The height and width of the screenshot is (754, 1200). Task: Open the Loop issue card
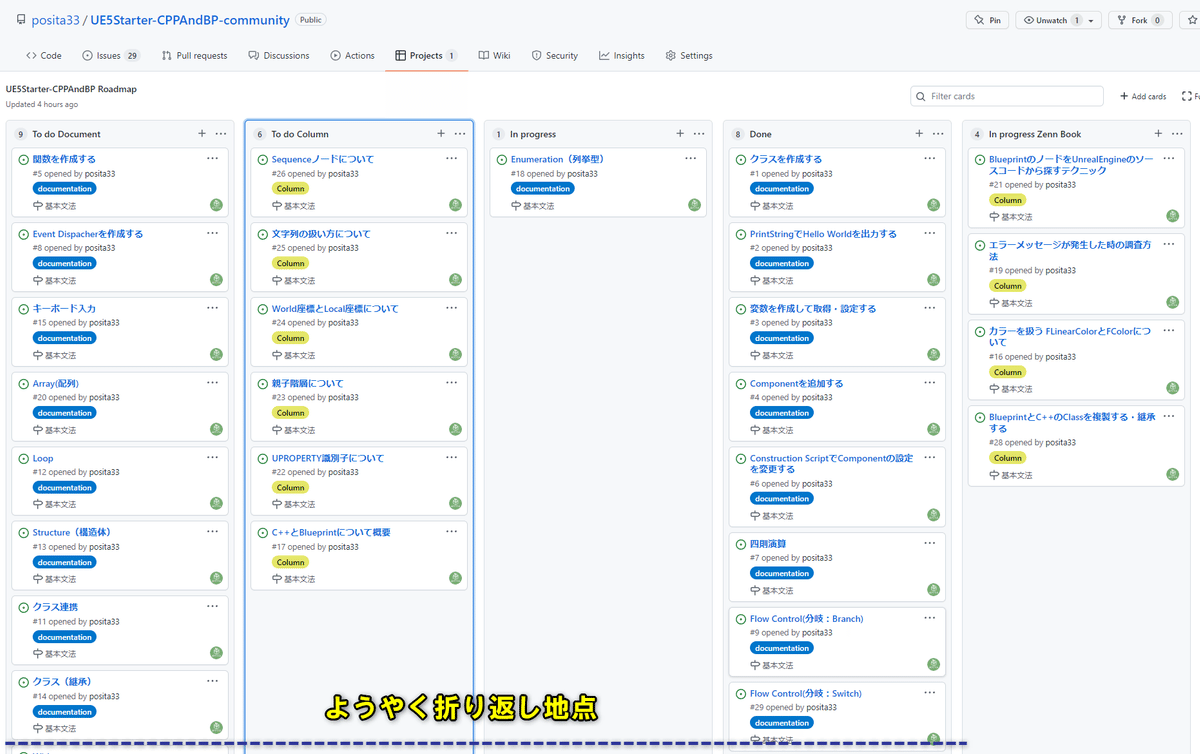(43, 459)
